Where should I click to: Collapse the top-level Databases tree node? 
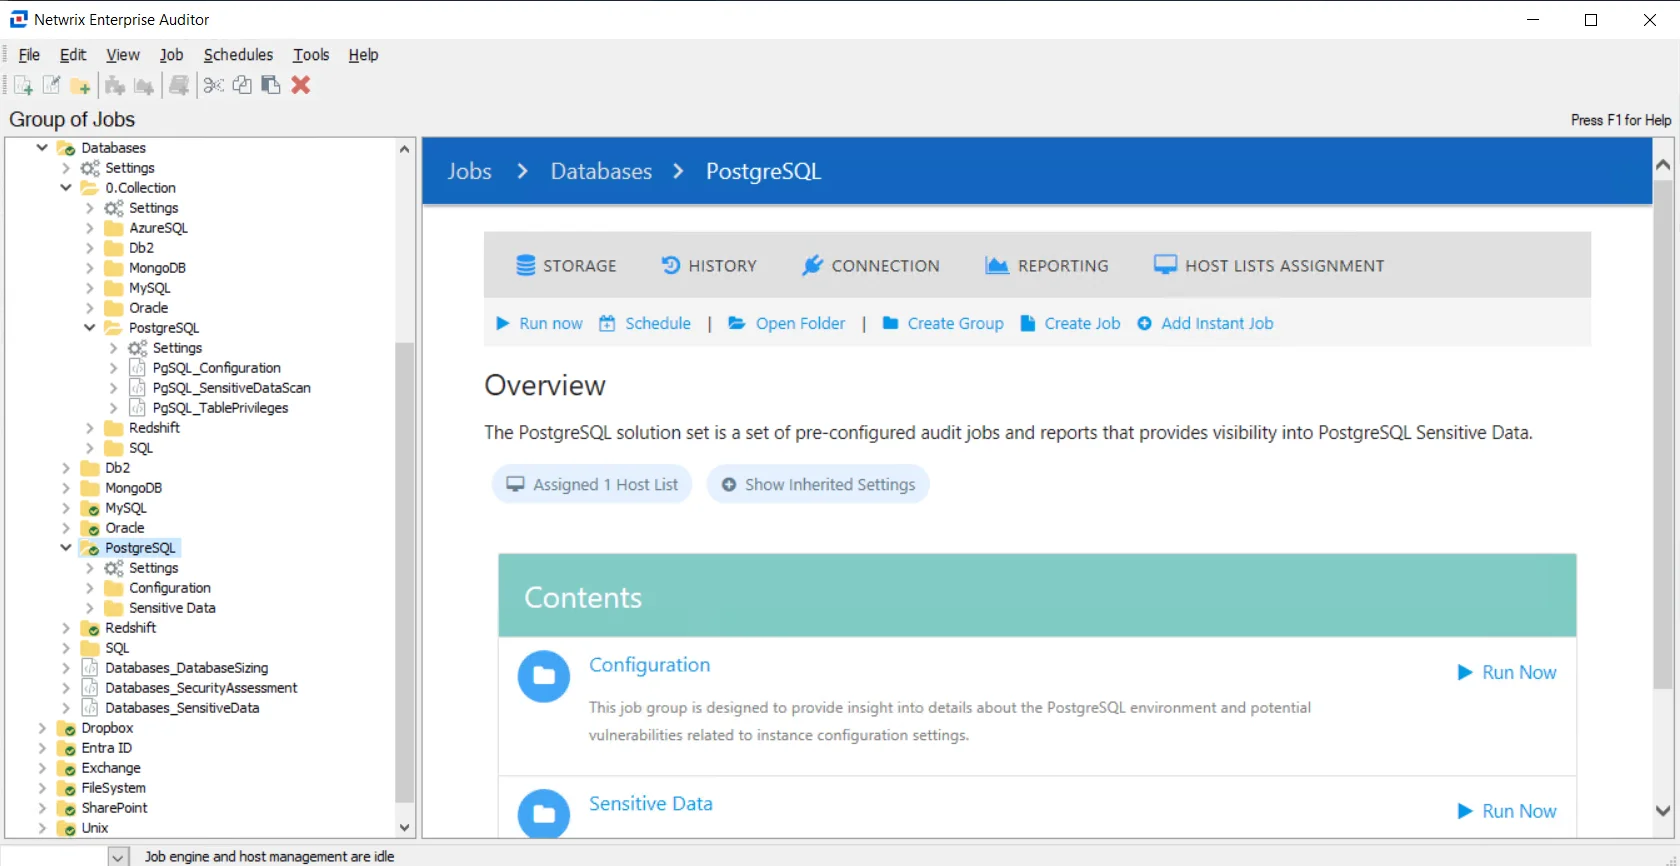pos(42,148)
